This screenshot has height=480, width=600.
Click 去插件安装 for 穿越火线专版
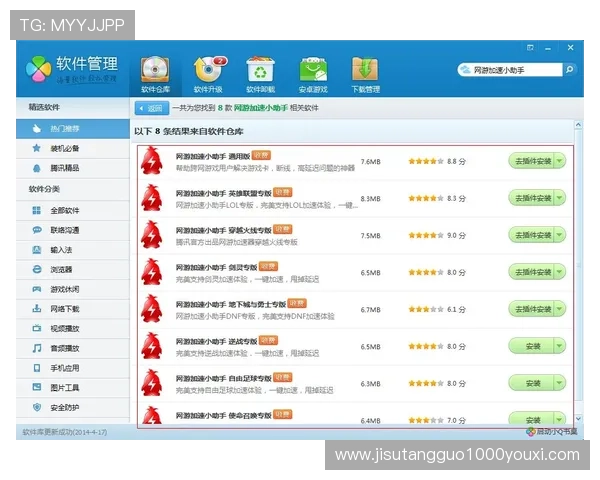532,235
